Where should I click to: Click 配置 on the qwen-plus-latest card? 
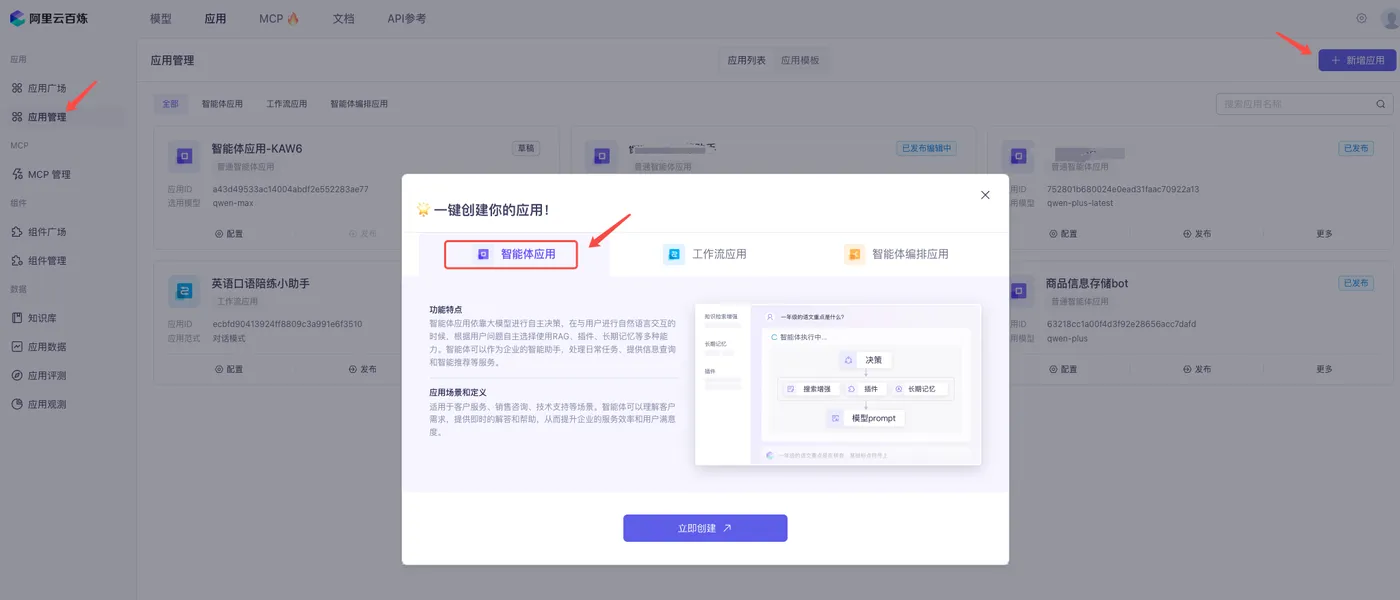tap(1063, 233)
